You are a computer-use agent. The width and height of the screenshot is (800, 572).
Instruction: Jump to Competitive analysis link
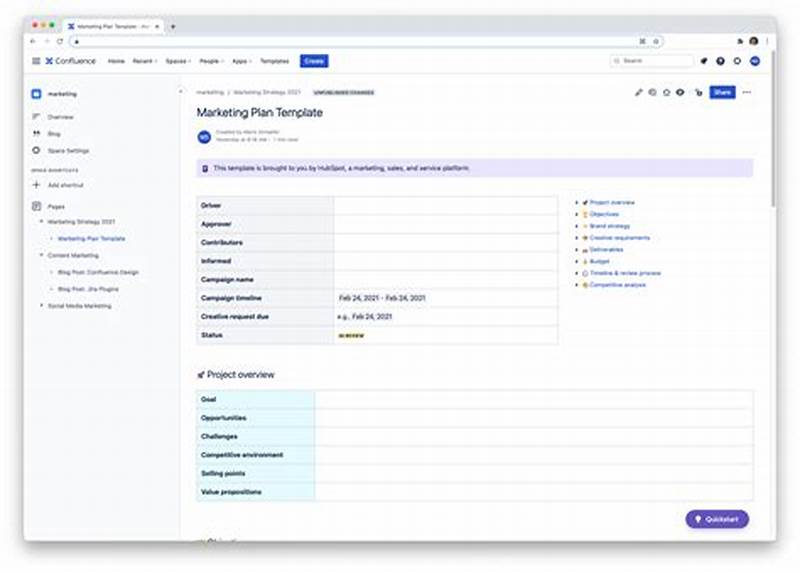[x=617, y=285]
